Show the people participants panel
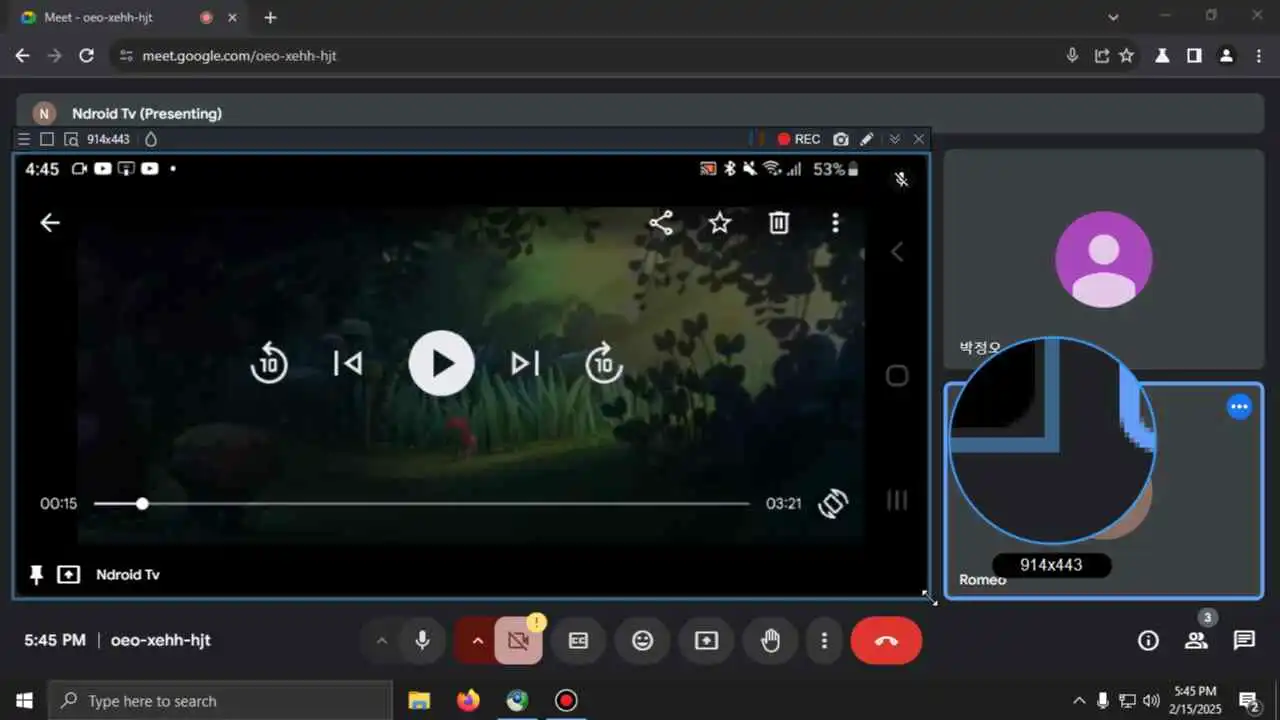This screenshot has width=1280, height=720. point(1196,641)
